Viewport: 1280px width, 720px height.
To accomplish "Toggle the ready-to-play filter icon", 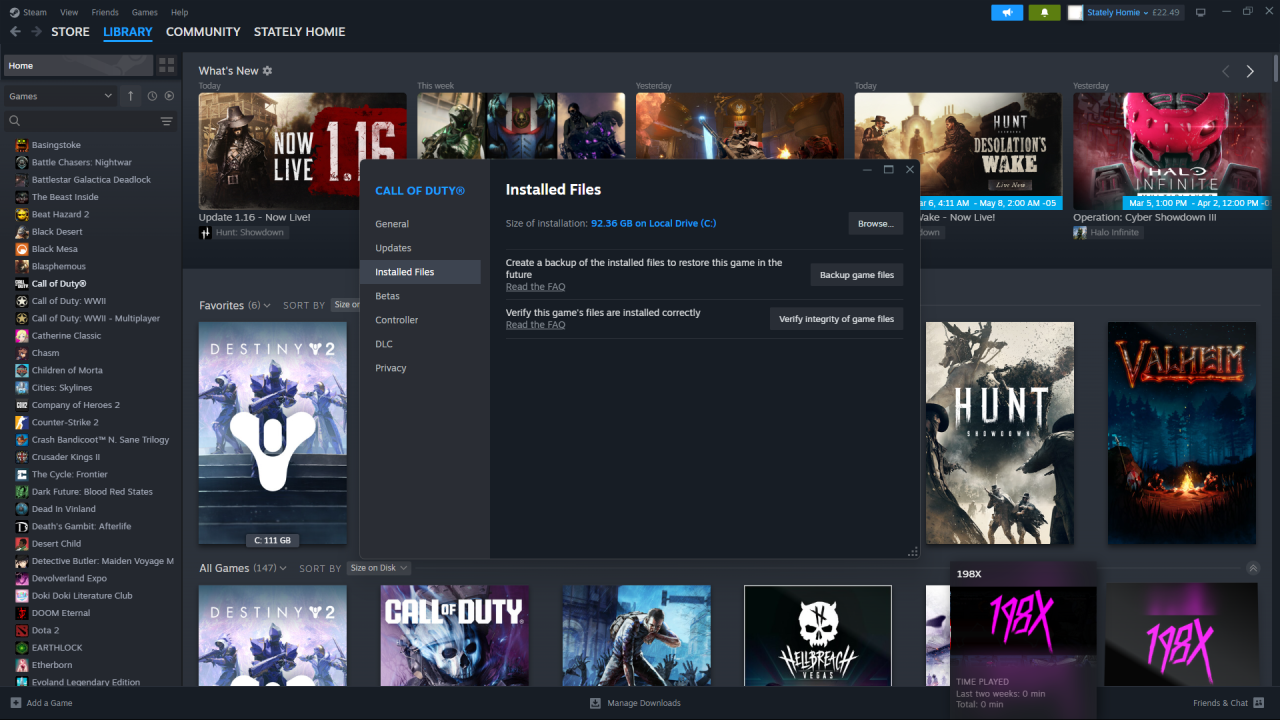I will [x=169, y=96].
